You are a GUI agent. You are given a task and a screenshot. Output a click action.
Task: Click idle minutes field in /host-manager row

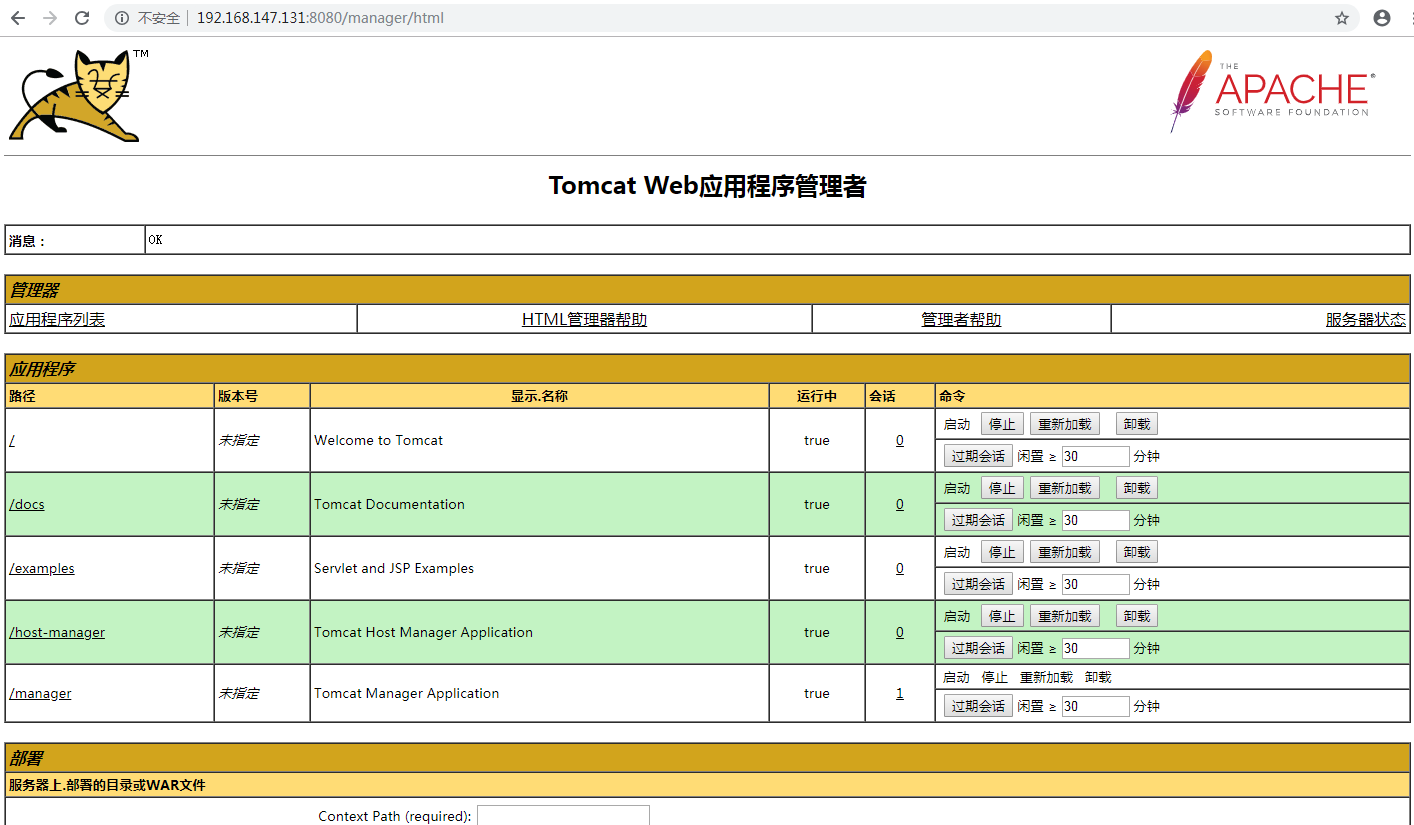click(1095, 648)
